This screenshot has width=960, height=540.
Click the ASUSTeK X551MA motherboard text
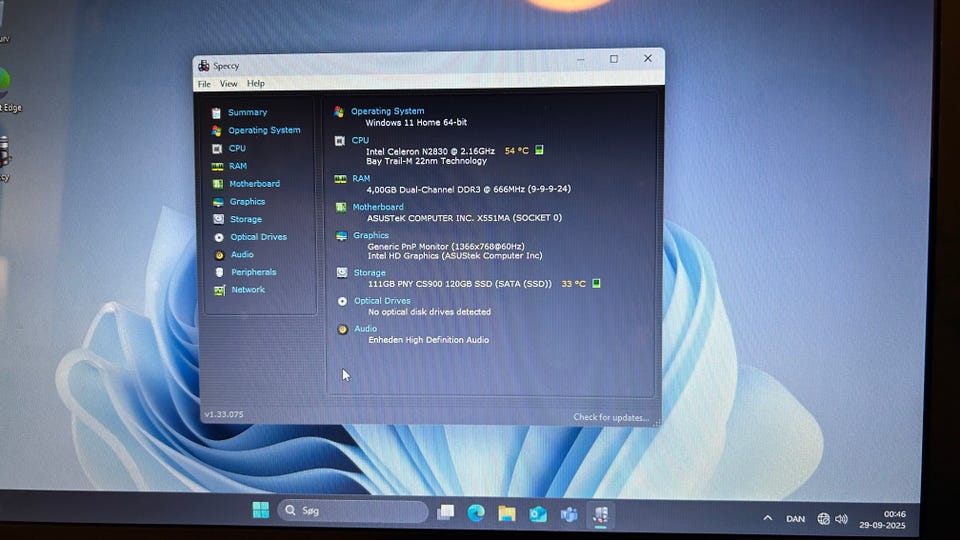click(464, 218)
